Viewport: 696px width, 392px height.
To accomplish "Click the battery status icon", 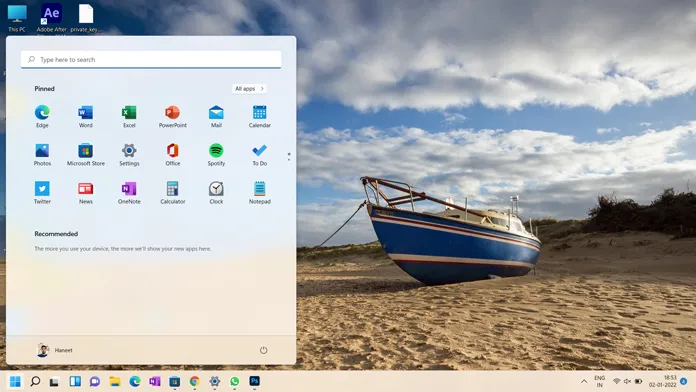I will pyautogui.click(x=638, y=381).
